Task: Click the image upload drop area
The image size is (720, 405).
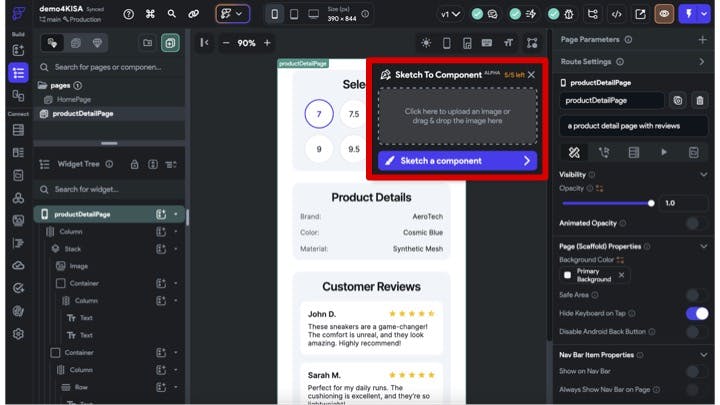Action: point(457,116)
